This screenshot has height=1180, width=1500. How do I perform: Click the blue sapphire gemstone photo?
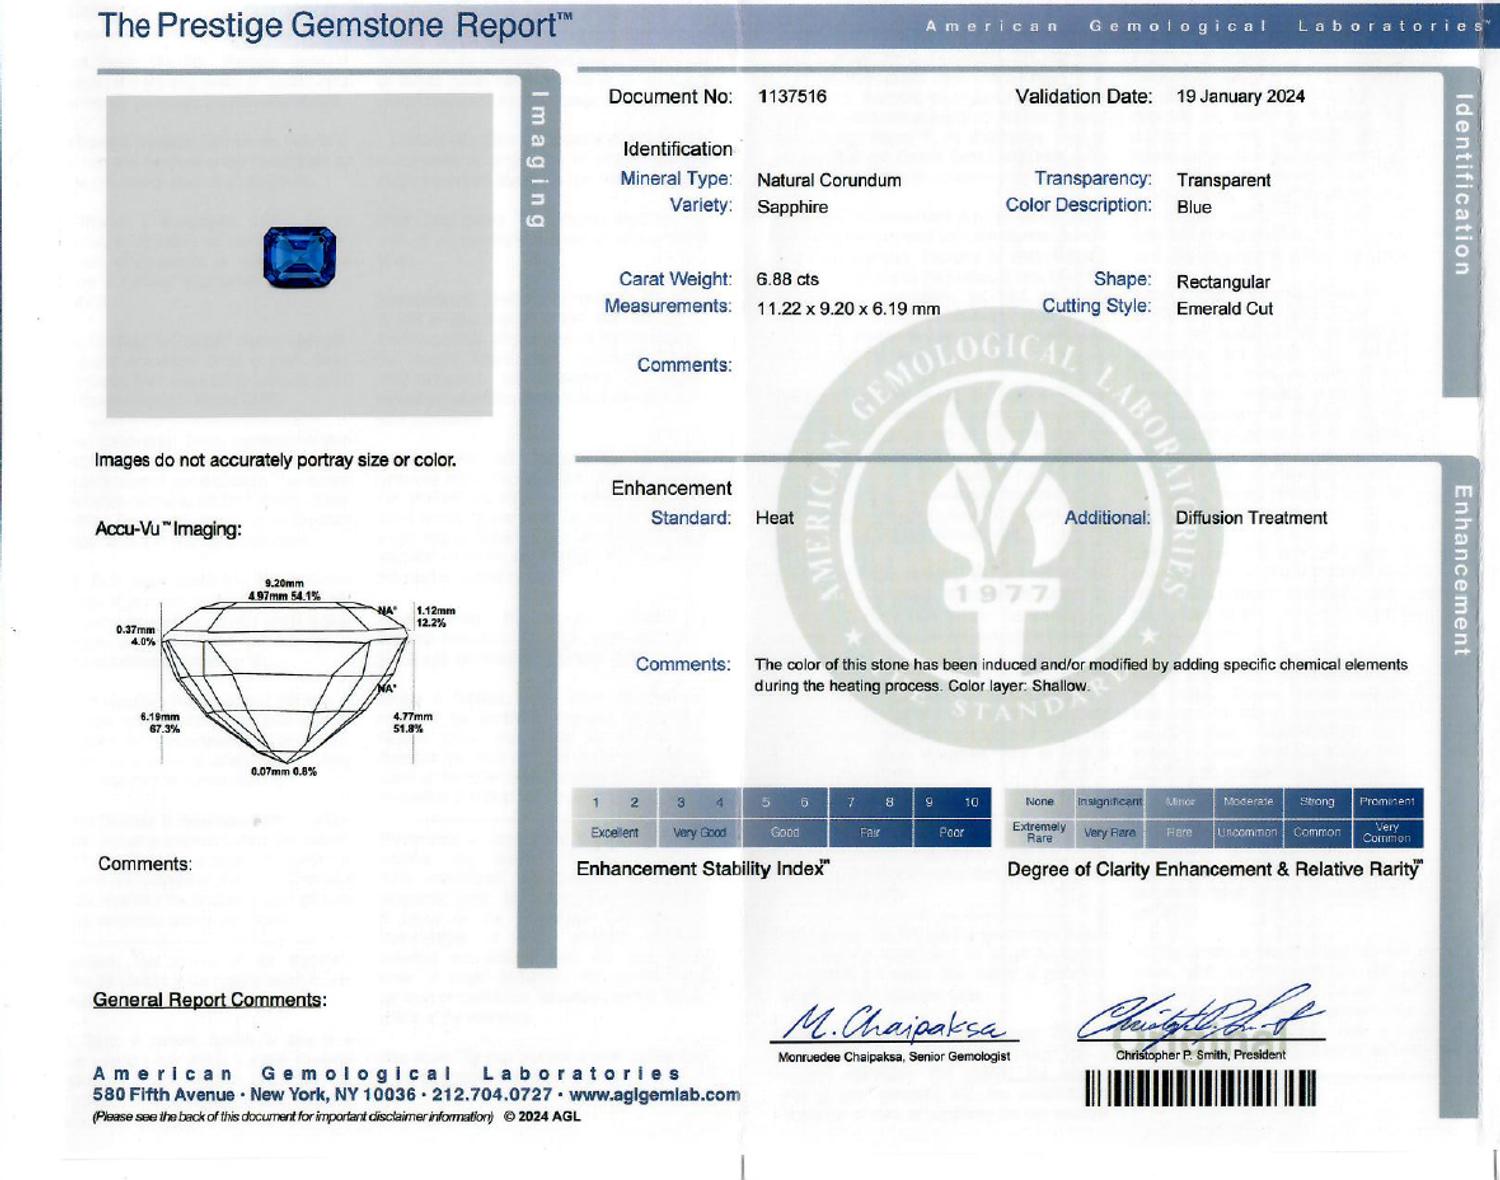point(299,257)
